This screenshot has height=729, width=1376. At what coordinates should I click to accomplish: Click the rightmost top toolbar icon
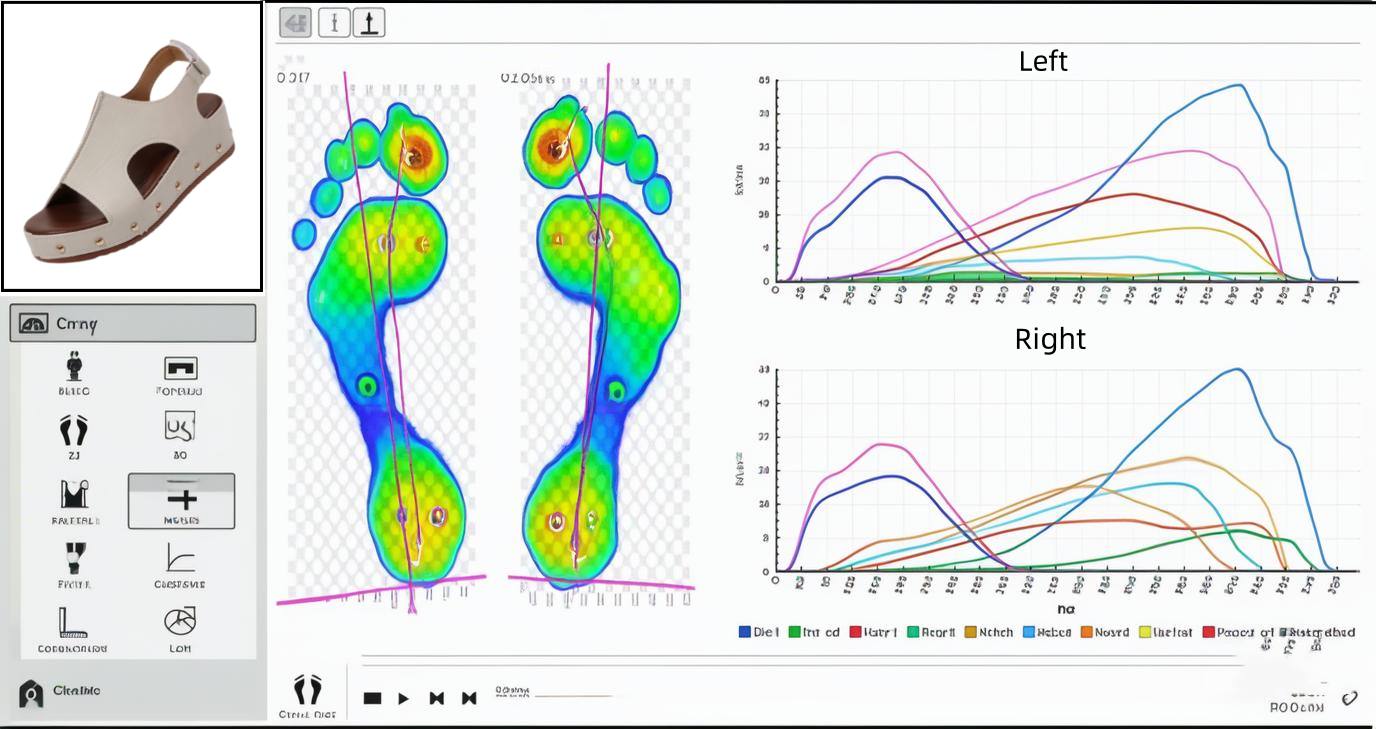click(x=370, y=22)
